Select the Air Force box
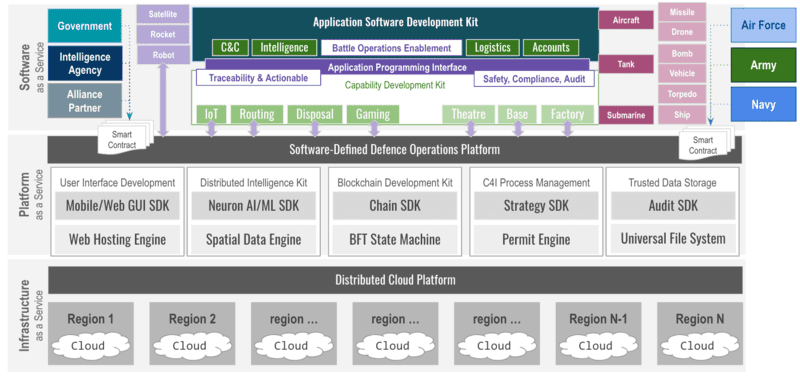The image size is (800, 376). click(x=763, y=25)
